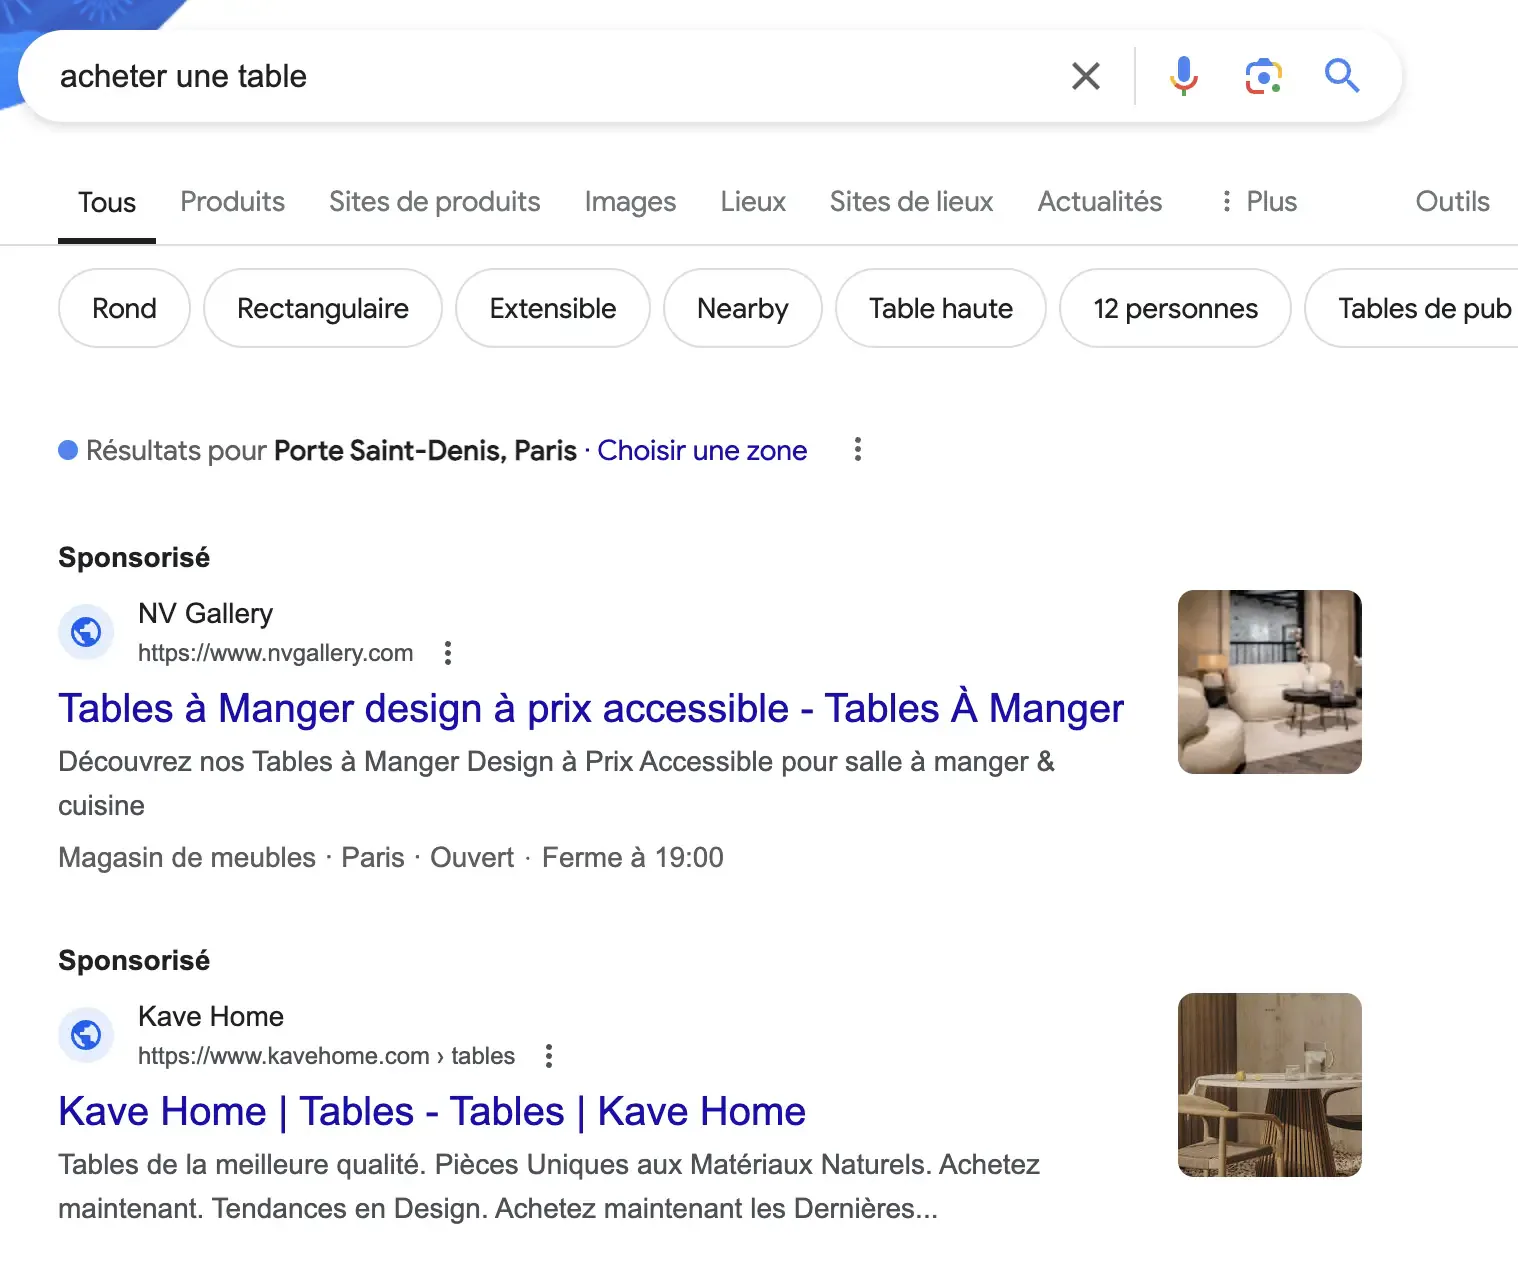Open the Actualités tab

pyautogui.click(x=1099, y=202)
